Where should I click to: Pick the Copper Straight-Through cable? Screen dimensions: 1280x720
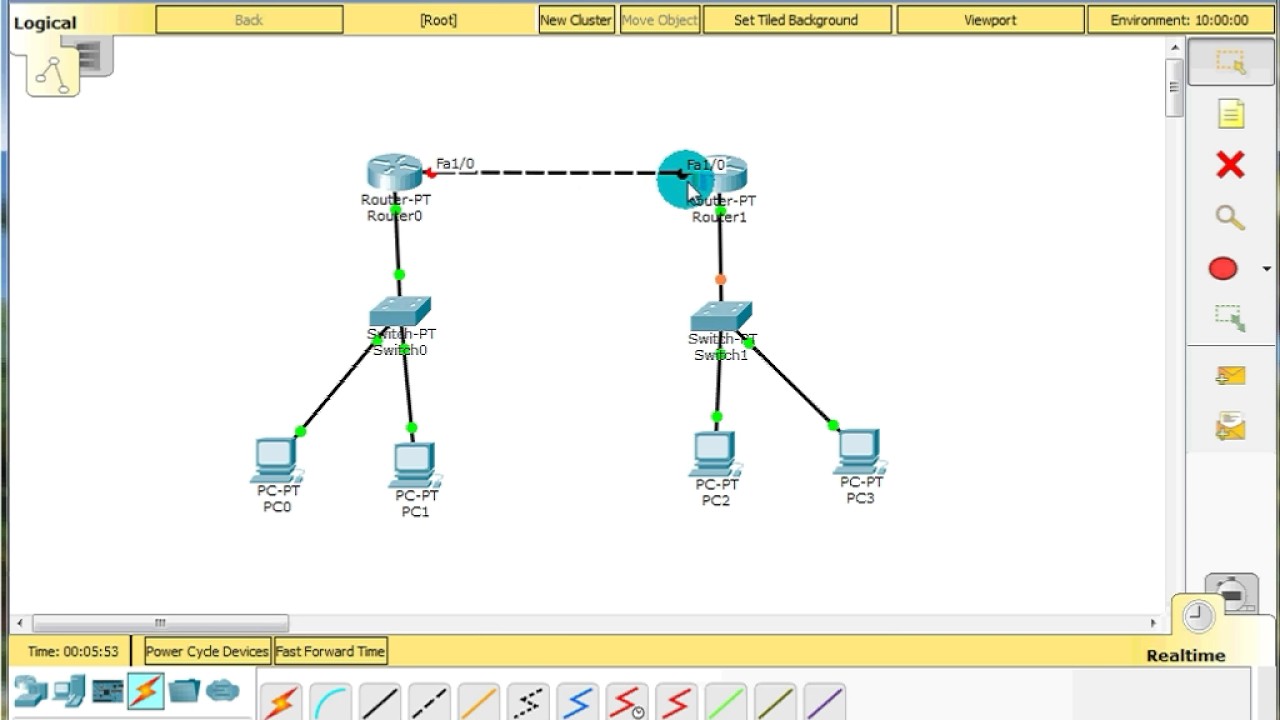380,702
